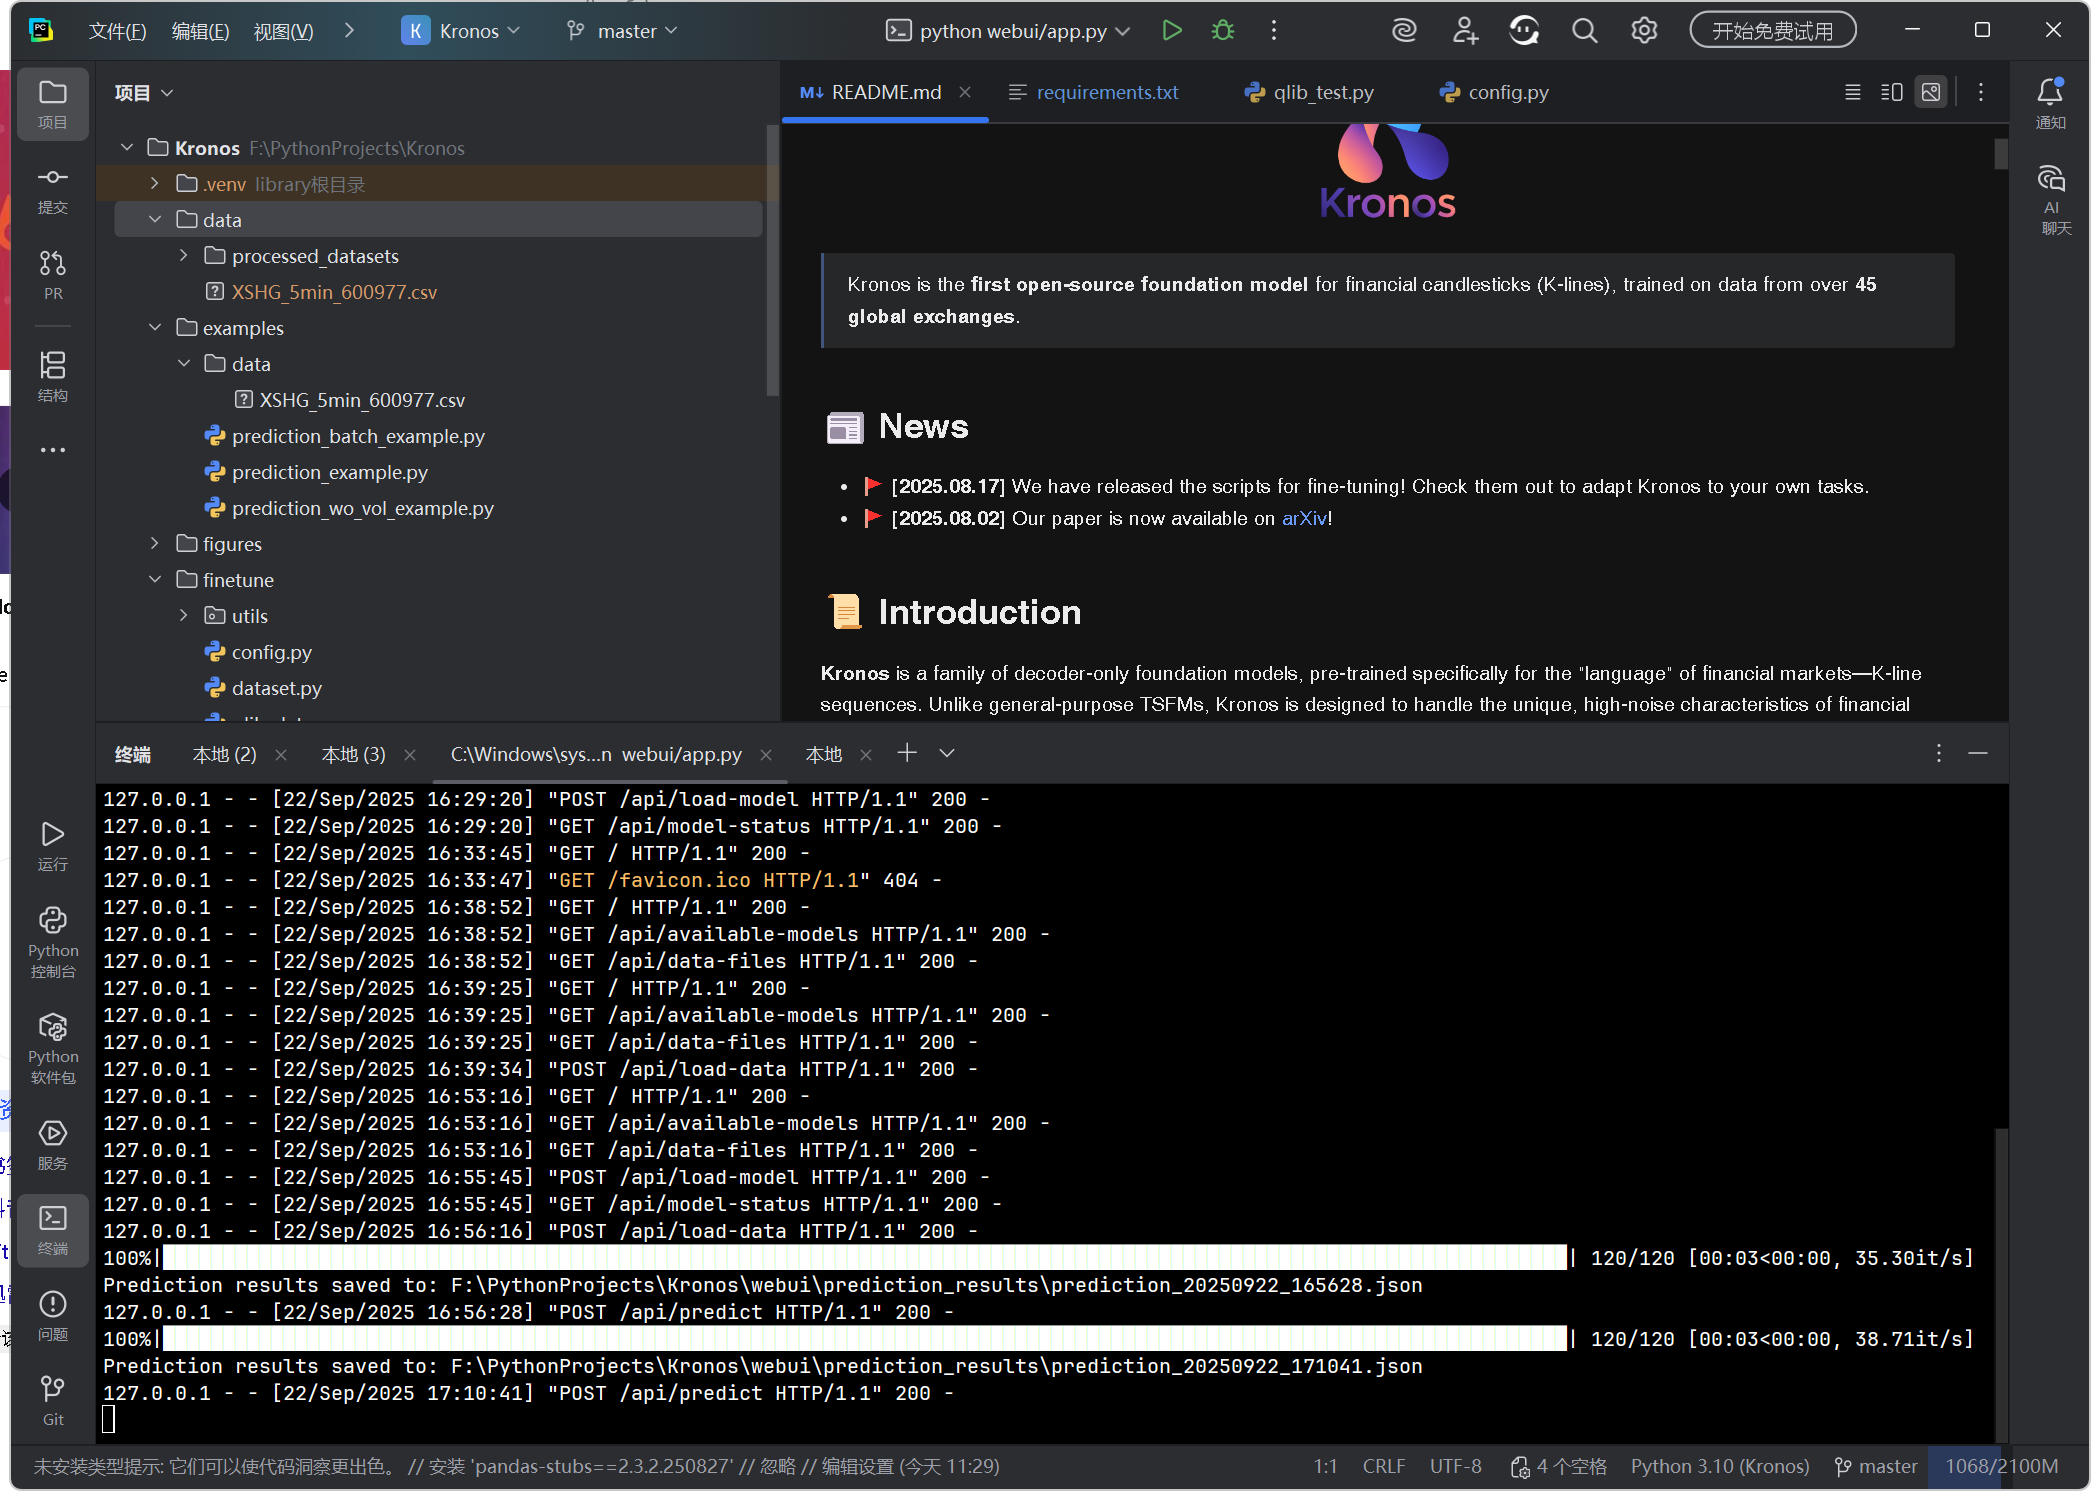Click CRLF line separator in status bar
The image size is (2100, 1500).
coord(1384,1466)
